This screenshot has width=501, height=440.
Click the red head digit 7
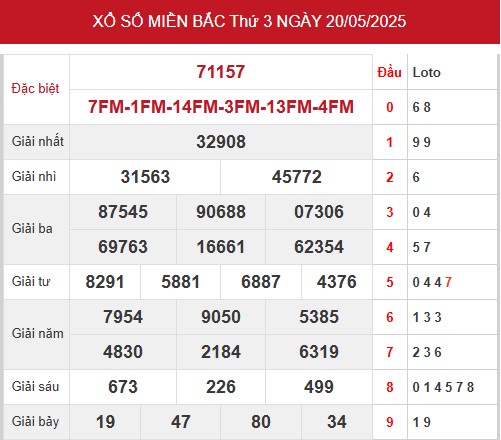tap(390, 352)
